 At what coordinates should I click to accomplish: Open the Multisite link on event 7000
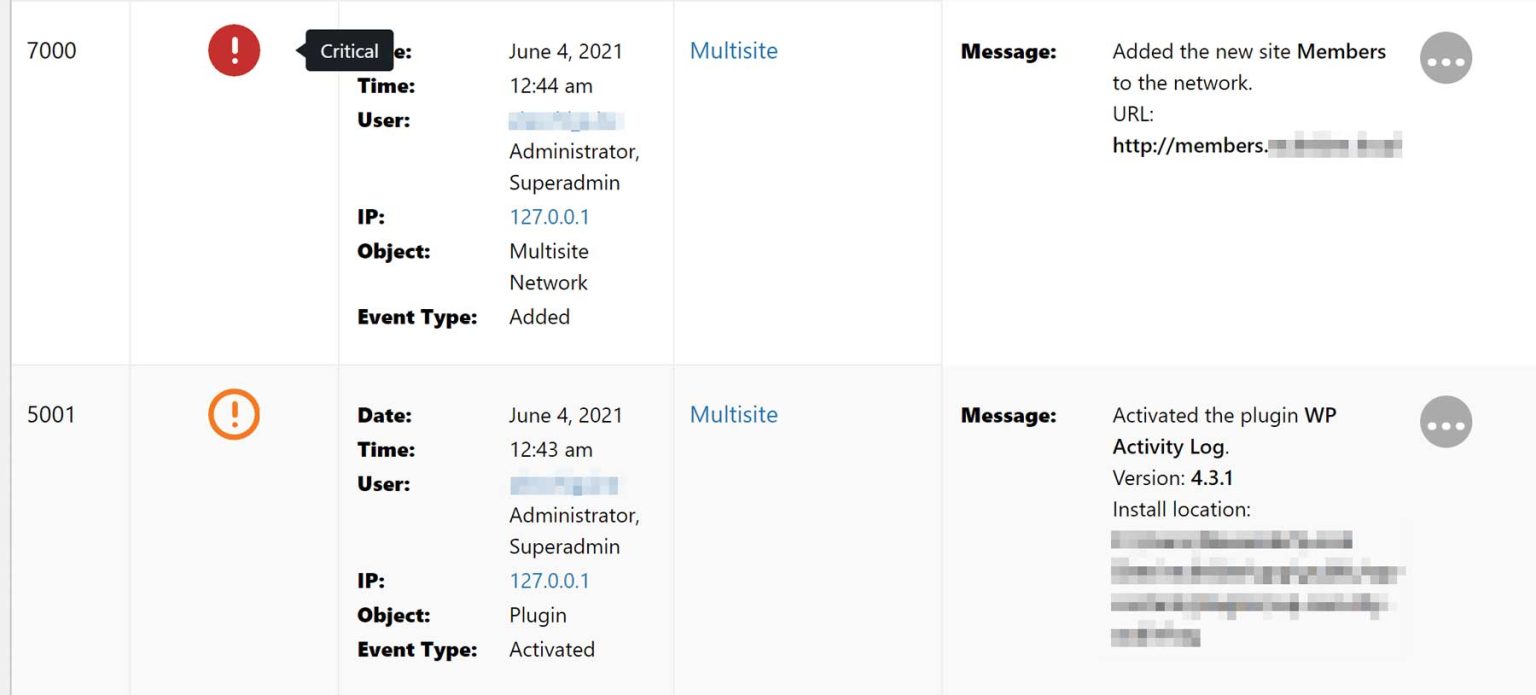734,50
